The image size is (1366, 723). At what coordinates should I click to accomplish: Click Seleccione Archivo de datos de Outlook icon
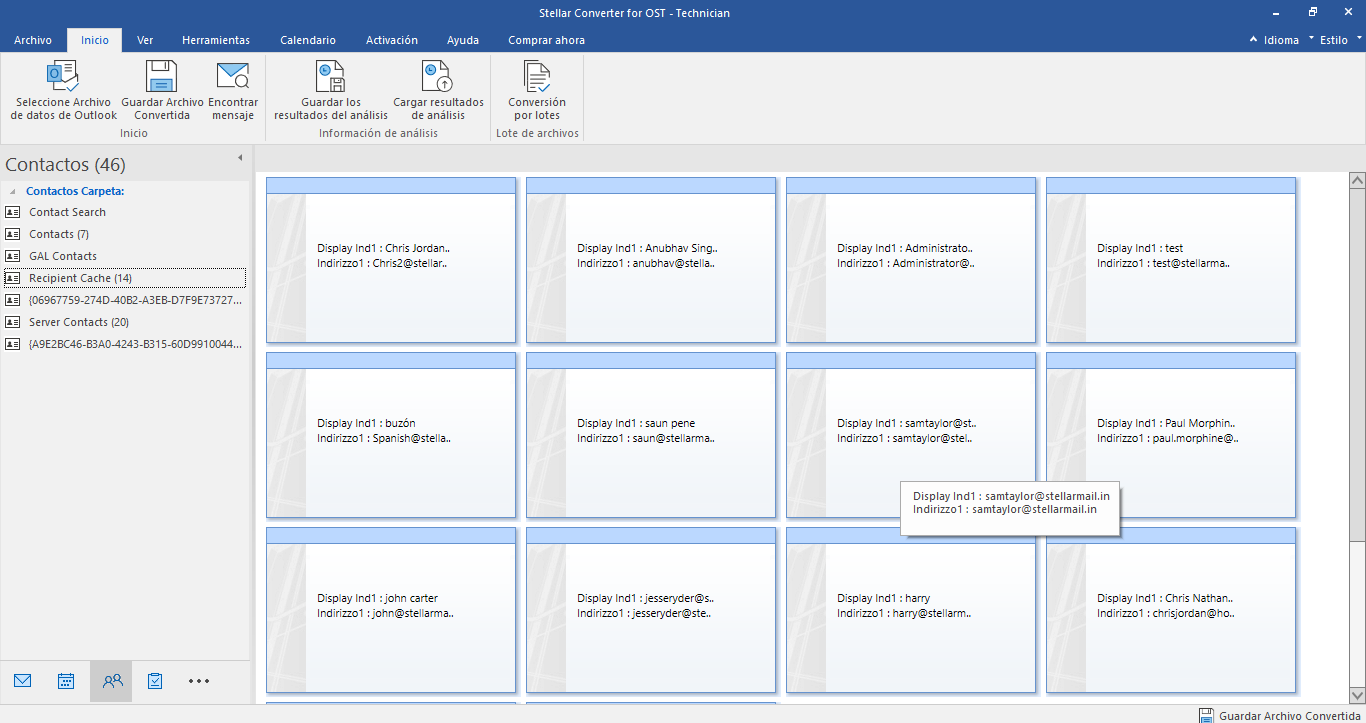(63, 78)
